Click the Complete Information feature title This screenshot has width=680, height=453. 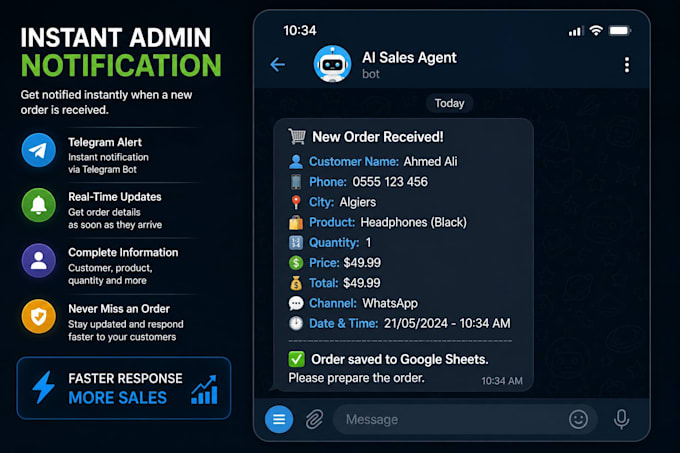coord(123,252)
